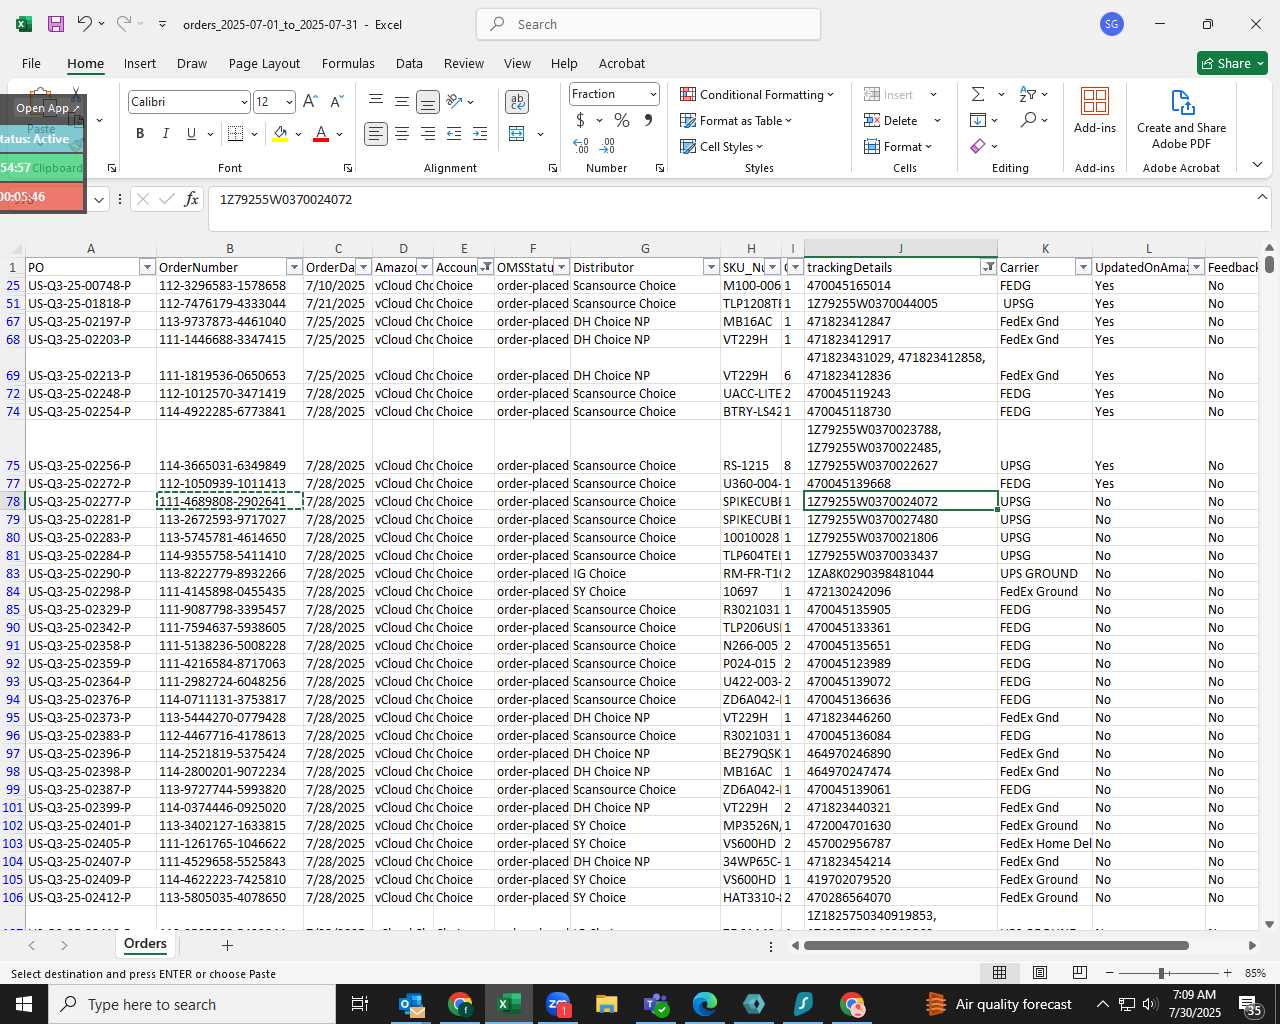This screenshot has height=1024, width=1280.
Task: Click the Wrap Text icon
Action: click(x=517, y=102)
